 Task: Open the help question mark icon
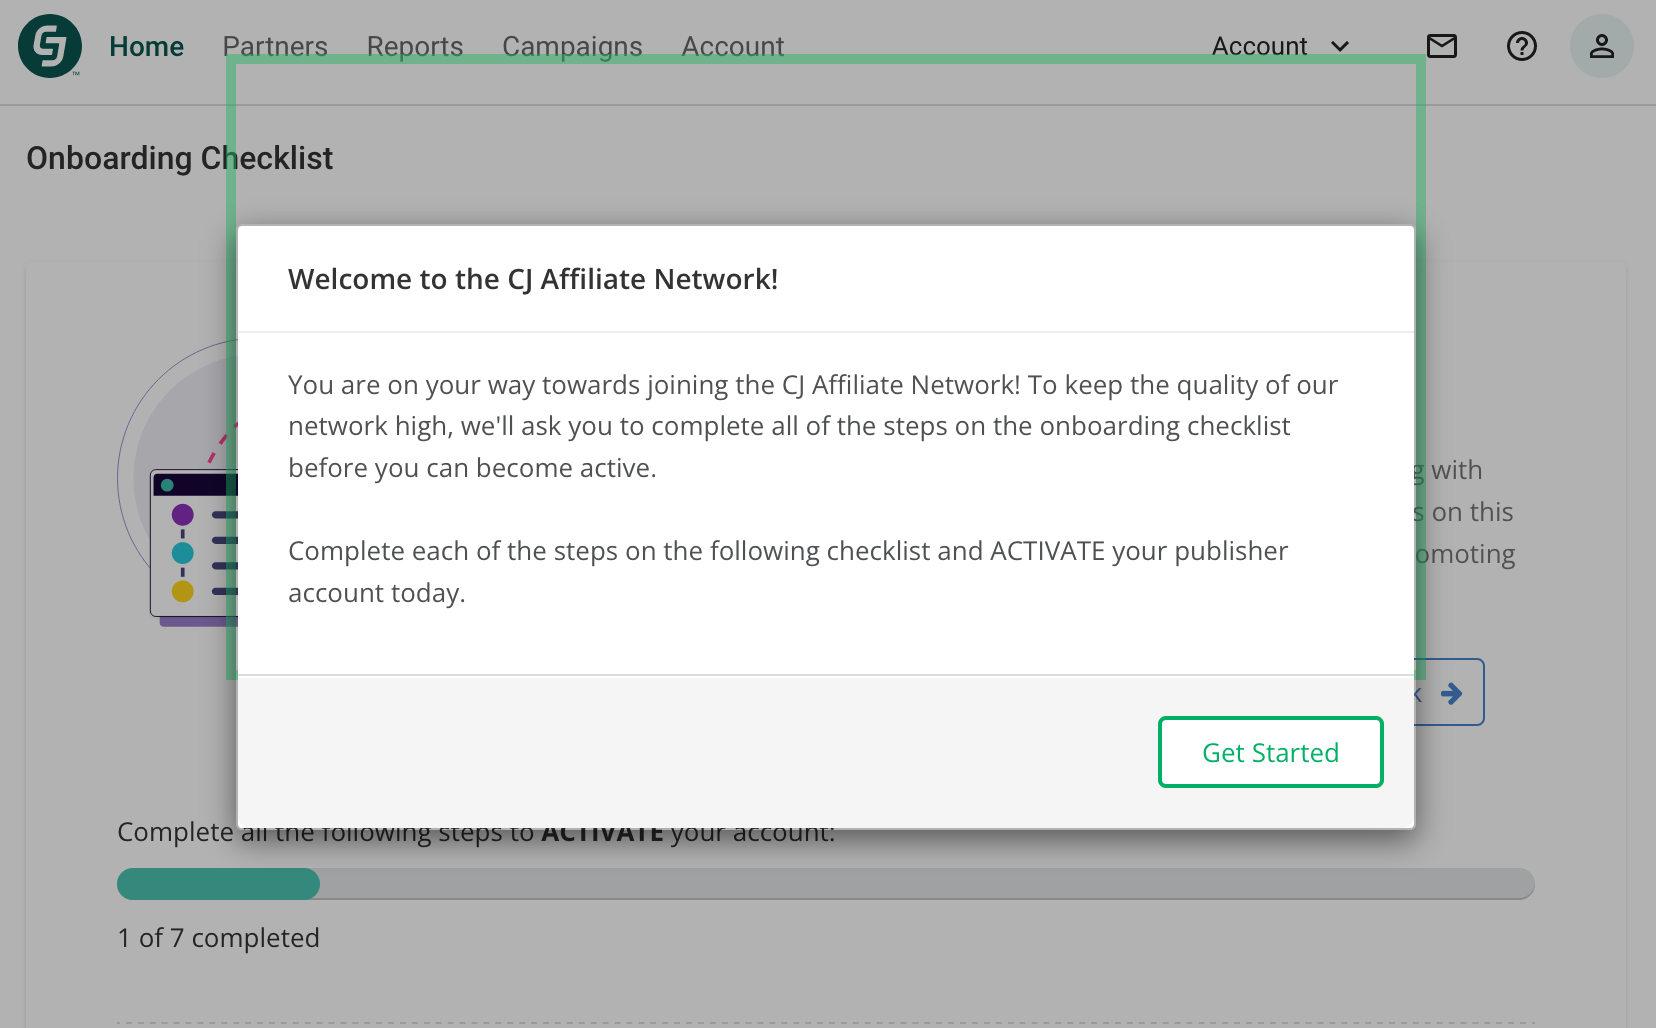click(1522, 46)
